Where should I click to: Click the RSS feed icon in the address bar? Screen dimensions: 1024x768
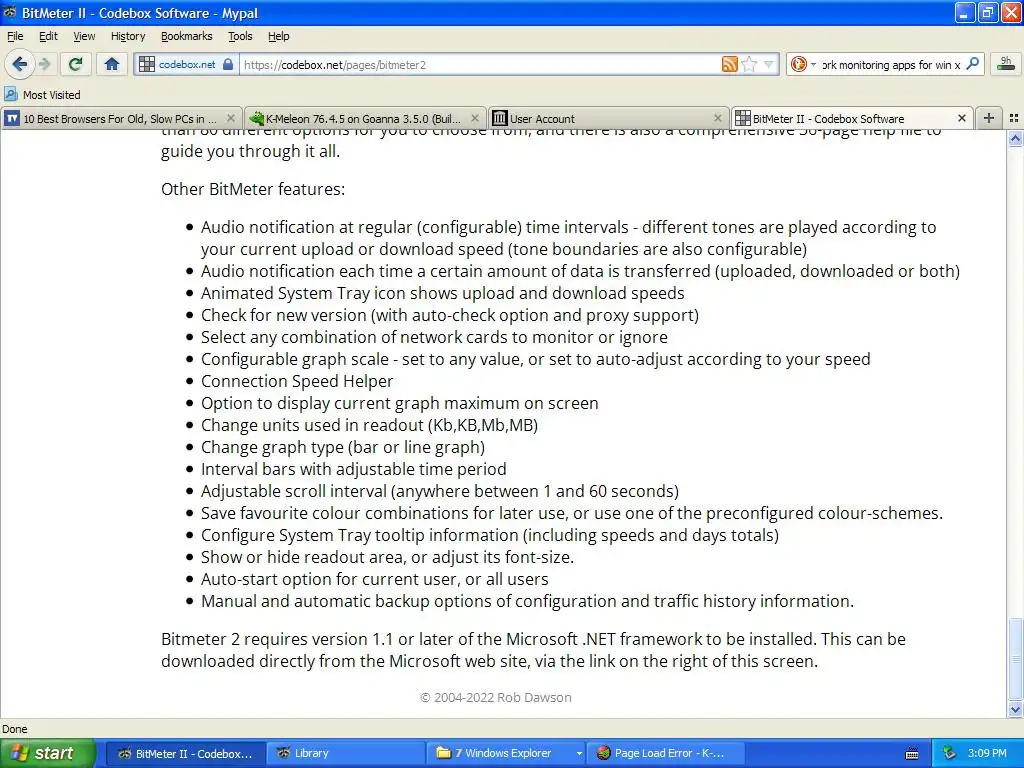(x=729, y=64)
